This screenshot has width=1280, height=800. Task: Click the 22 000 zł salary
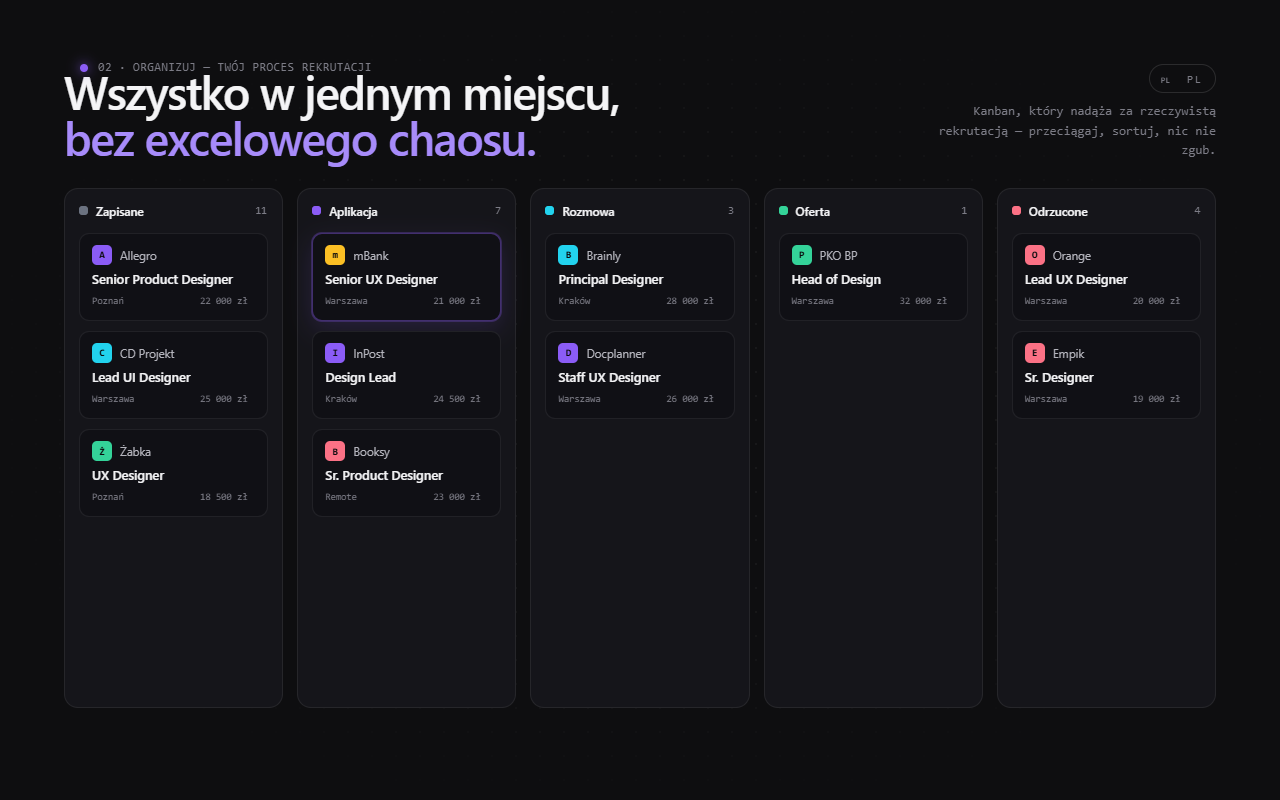coord(224,301)
